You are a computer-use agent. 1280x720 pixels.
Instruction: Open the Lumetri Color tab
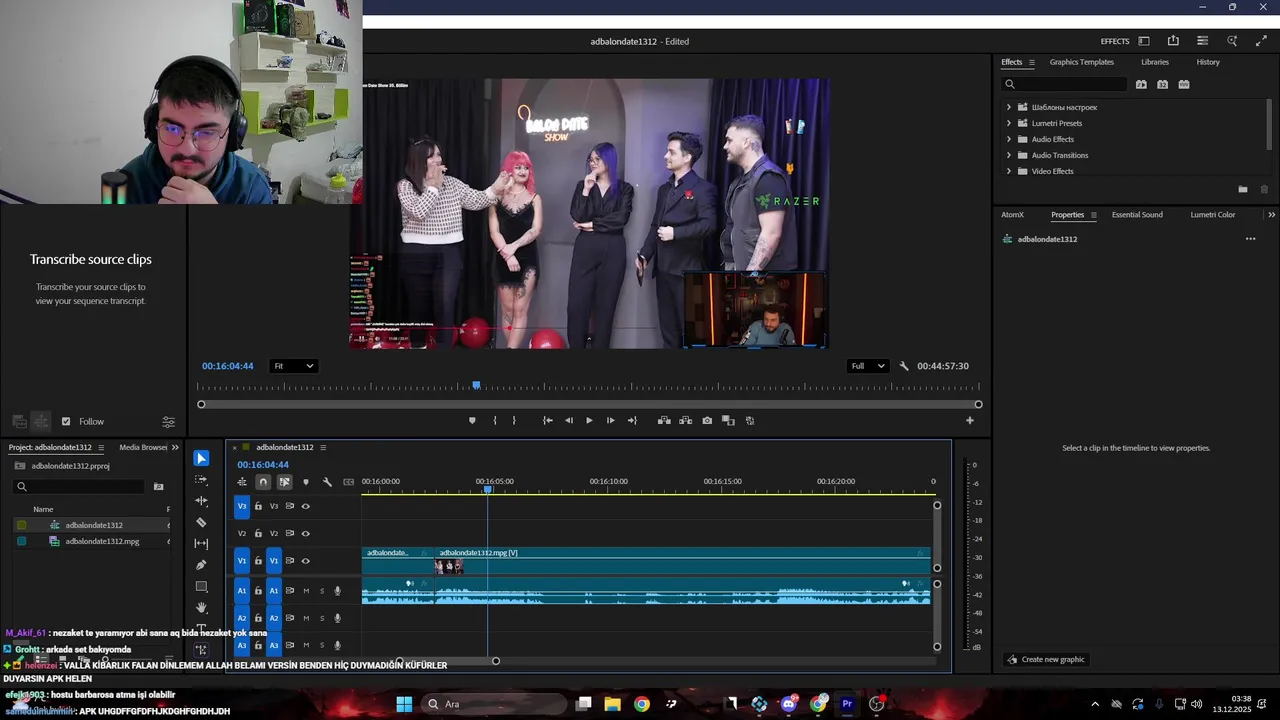click(1212, 215)
